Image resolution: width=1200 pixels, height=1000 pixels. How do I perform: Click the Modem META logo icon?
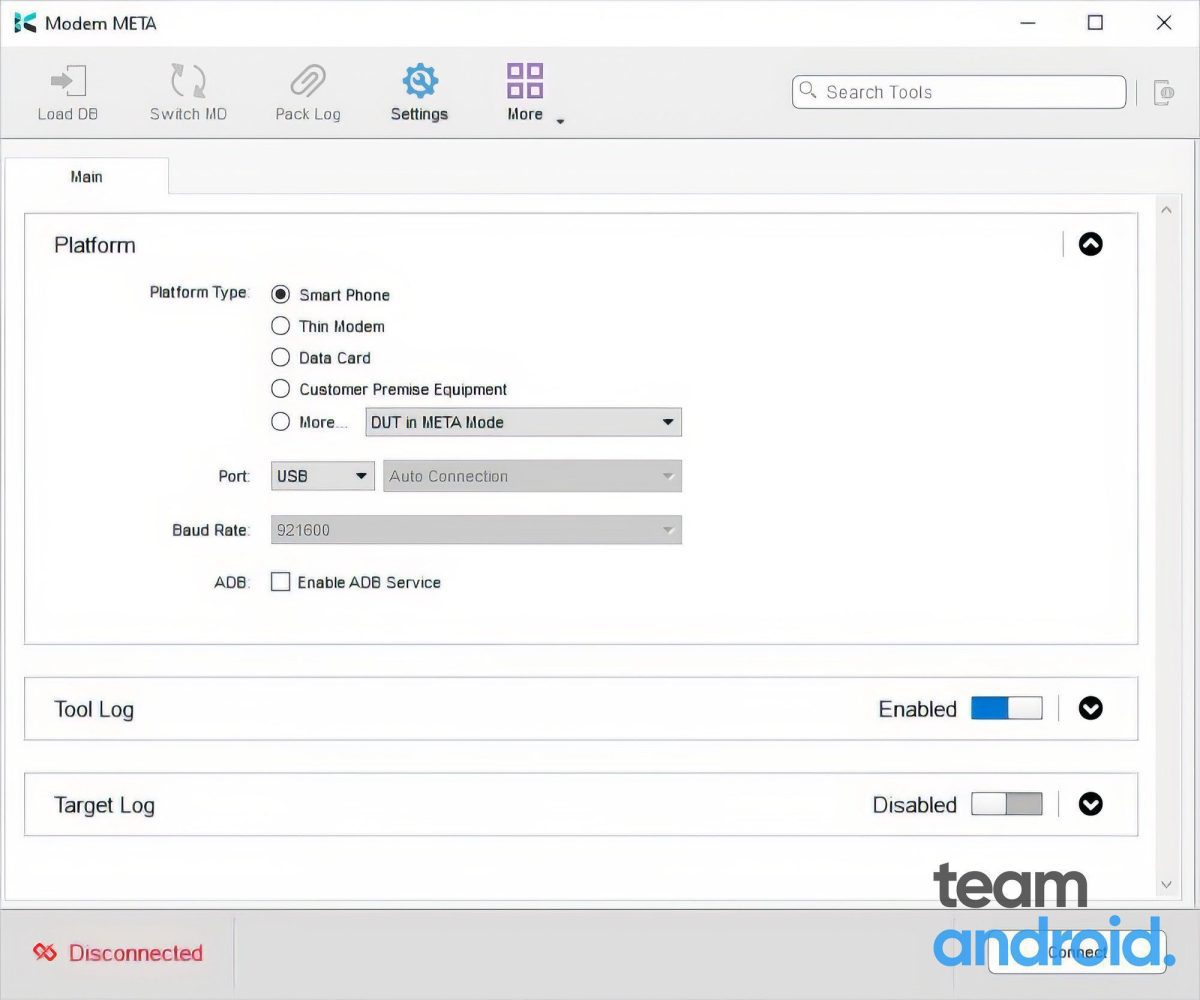24,22
